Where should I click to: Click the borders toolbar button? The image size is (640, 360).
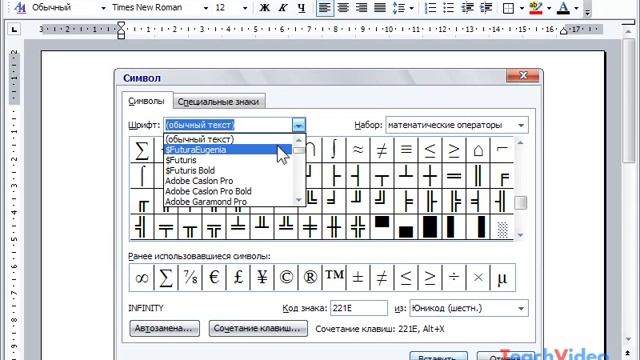click(x=508, y=8)
